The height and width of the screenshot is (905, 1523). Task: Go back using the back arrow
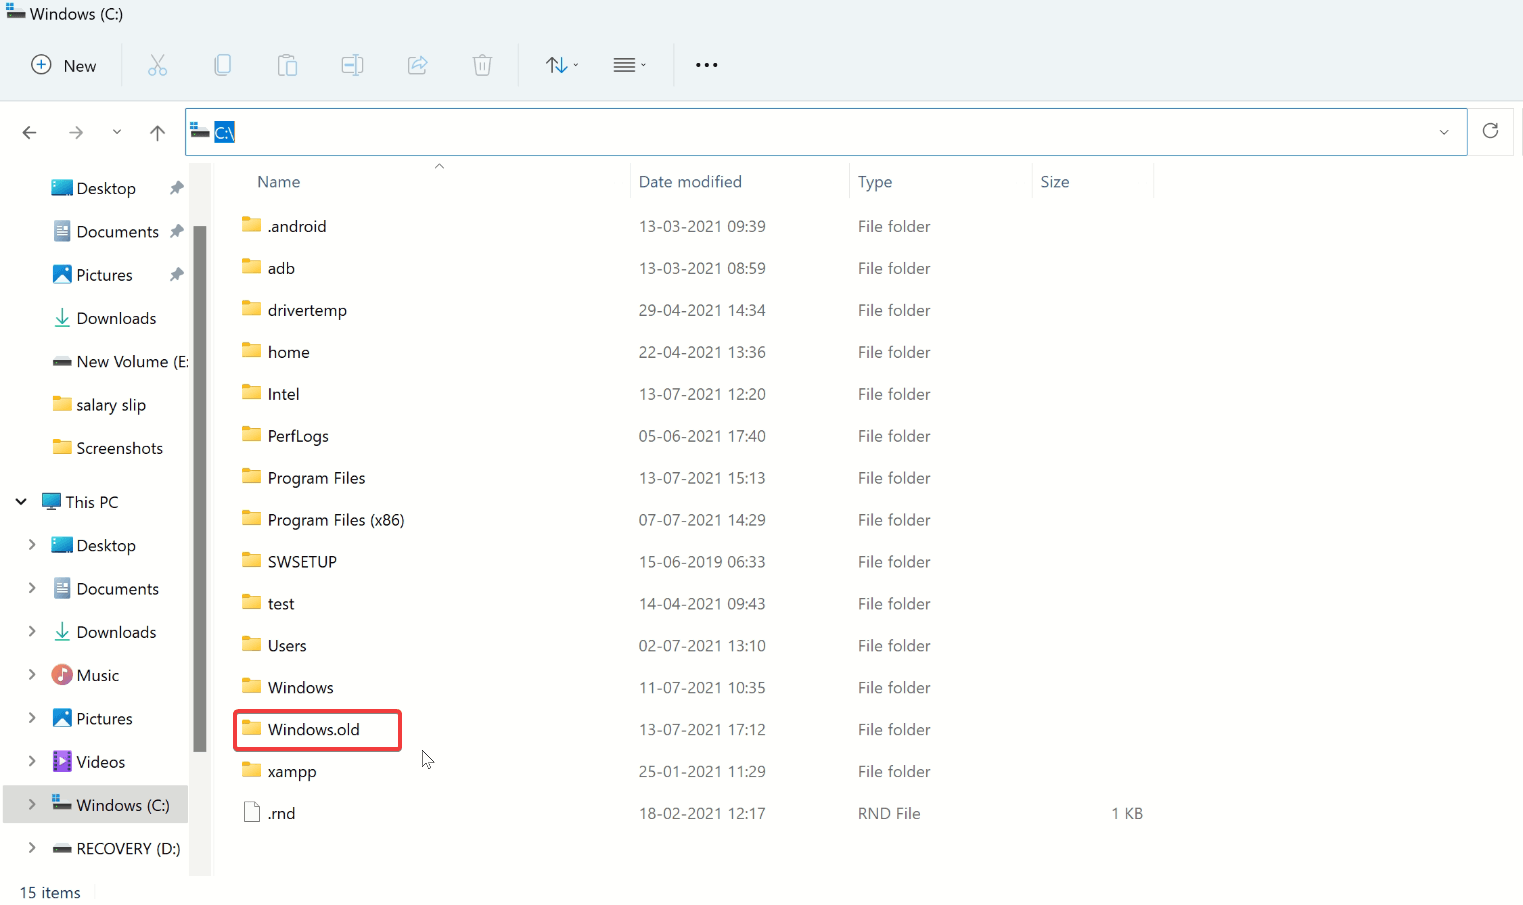coord(30,132)
